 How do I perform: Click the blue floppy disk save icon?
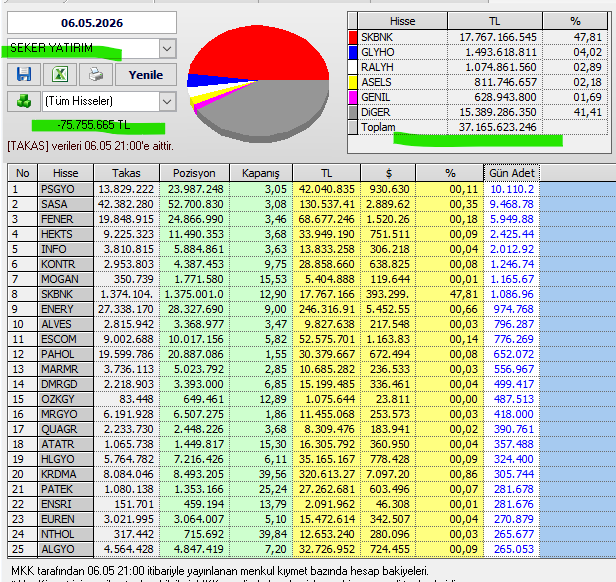coord(24,74)
